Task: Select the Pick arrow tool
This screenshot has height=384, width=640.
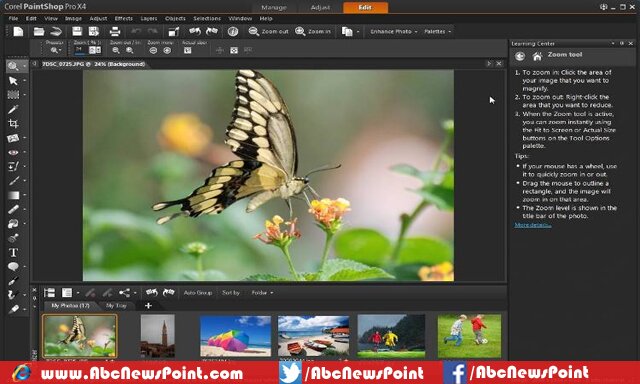Action: pyautogui.click(x=13, y=80)
